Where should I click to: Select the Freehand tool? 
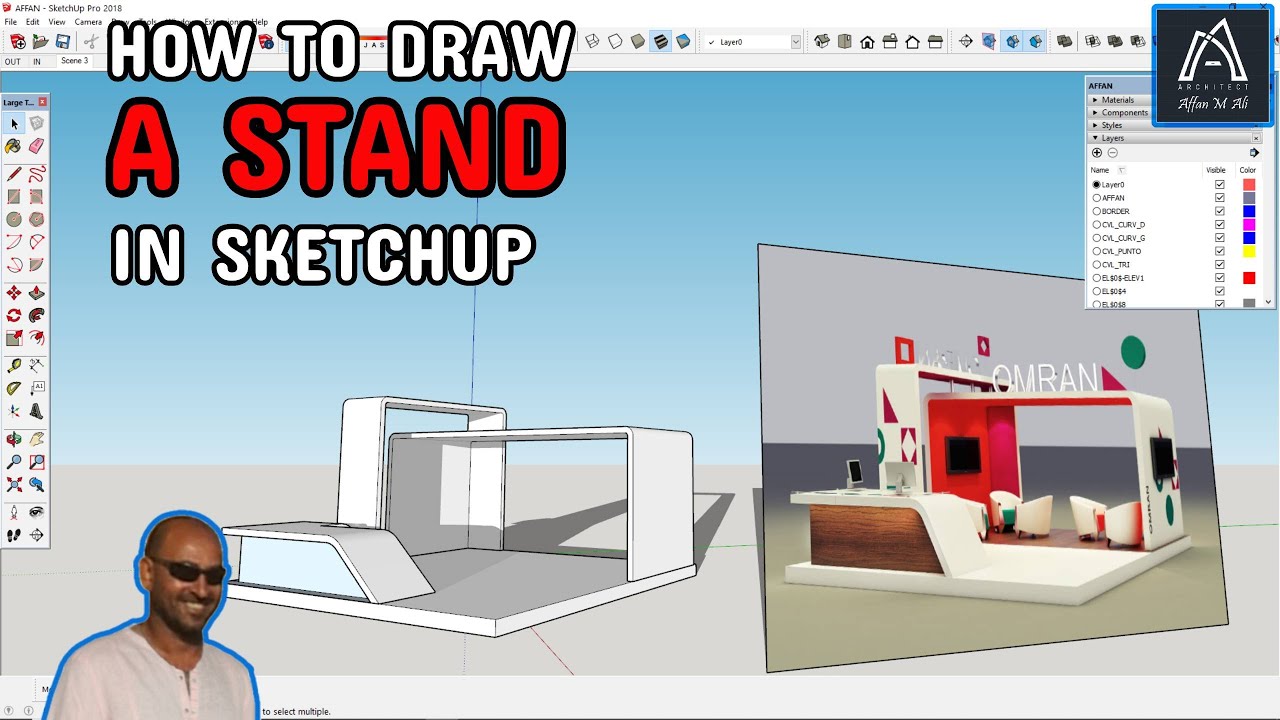pos(37,174)
